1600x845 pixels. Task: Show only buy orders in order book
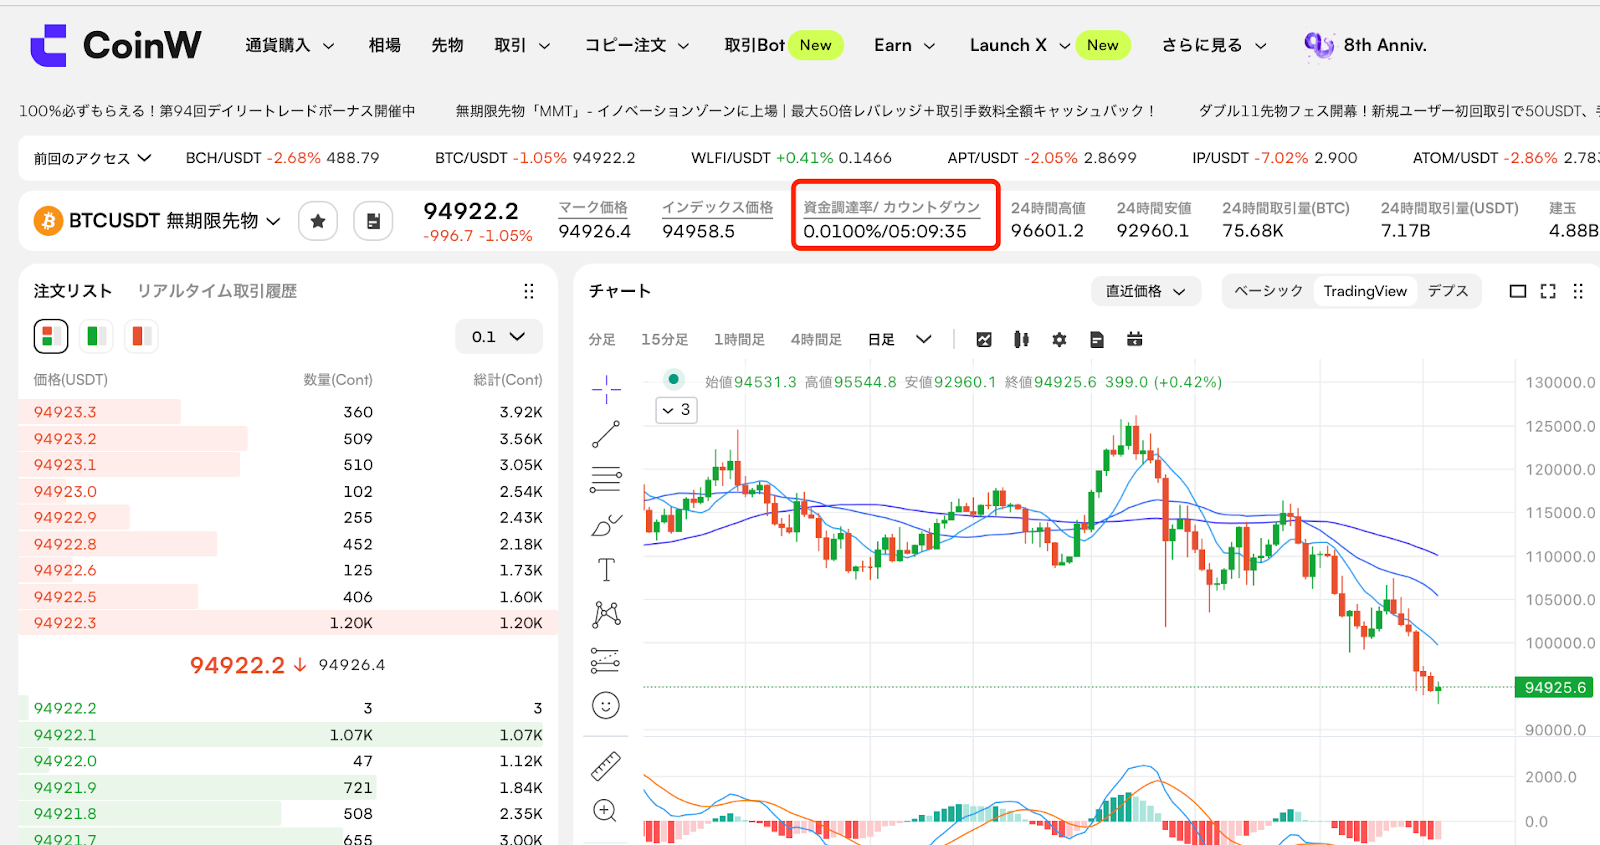tap(96, 336)
